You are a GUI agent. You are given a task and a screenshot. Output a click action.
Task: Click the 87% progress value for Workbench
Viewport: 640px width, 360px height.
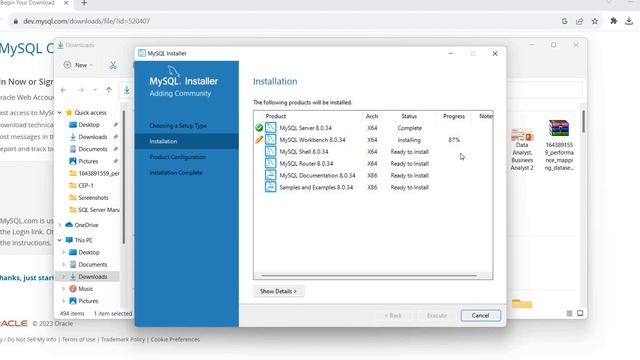[x=454, y=140]
